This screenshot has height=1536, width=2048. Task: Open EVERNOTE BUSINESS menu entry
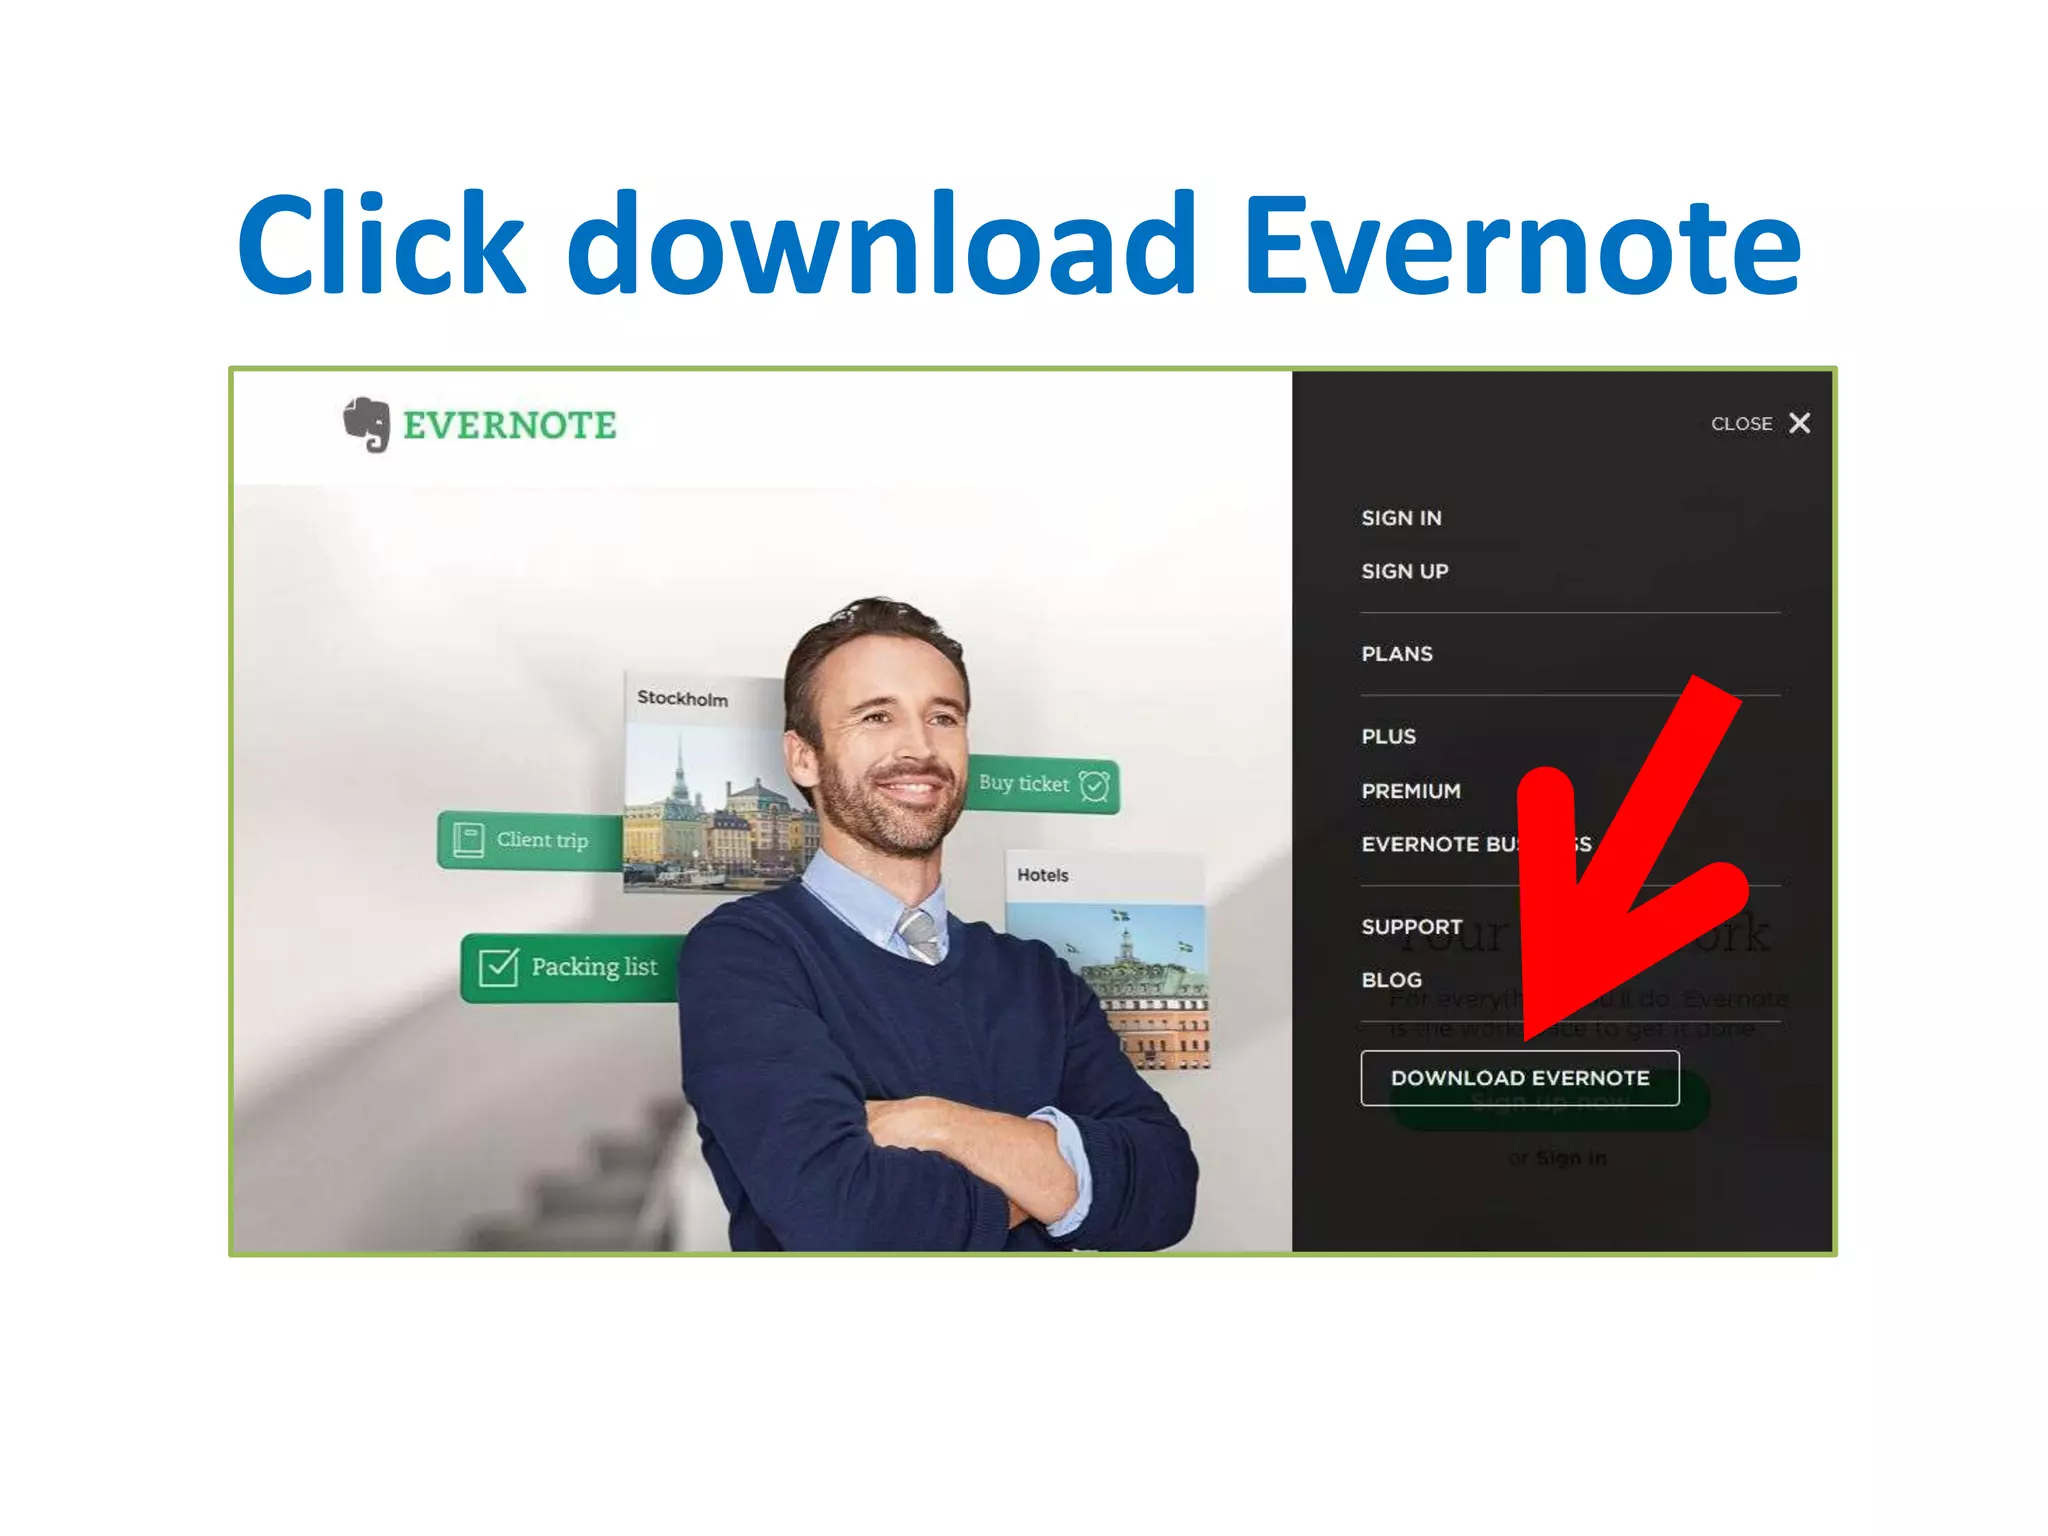tap(1476, 844)
